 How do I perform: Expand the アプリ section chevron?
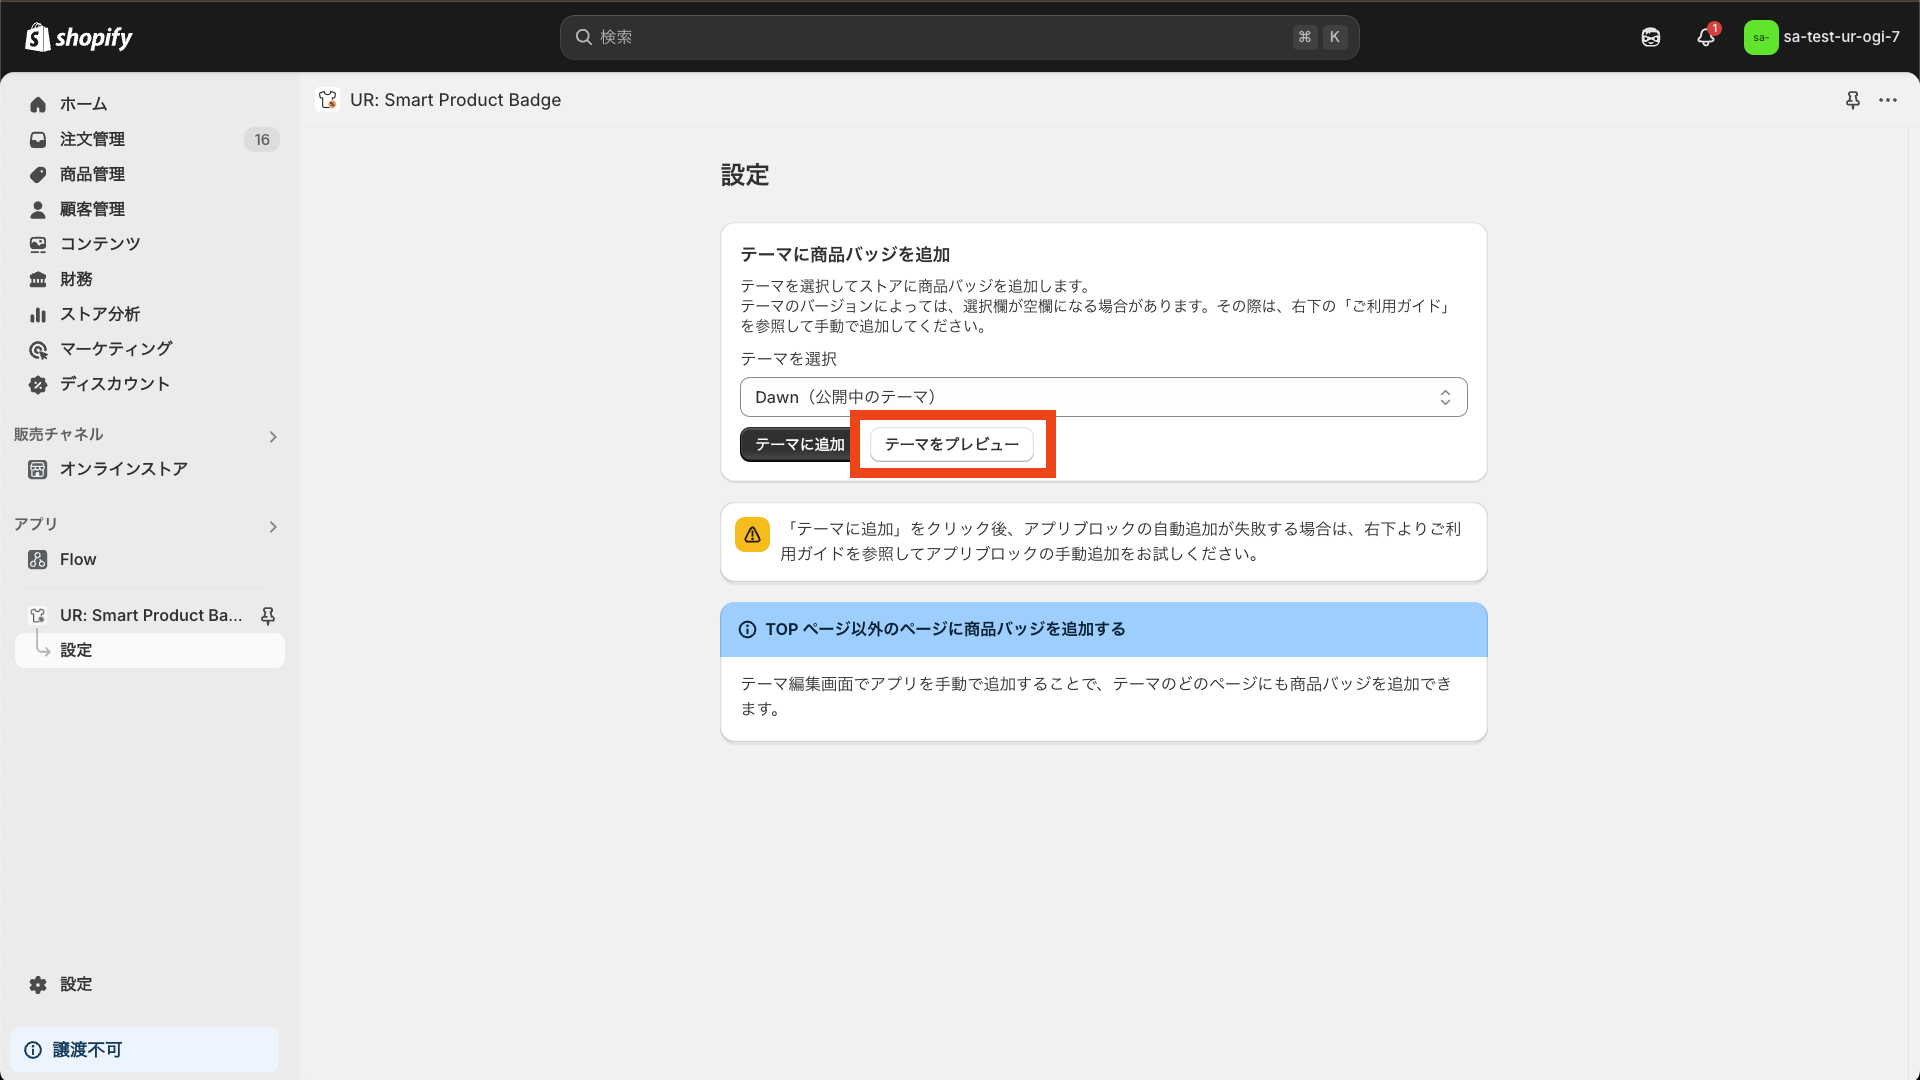click(273, 527)
